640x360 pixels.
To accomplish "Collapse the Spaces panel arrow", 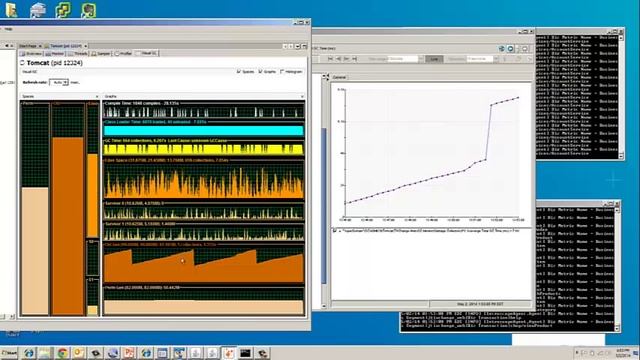I will [x=97, y=97].
